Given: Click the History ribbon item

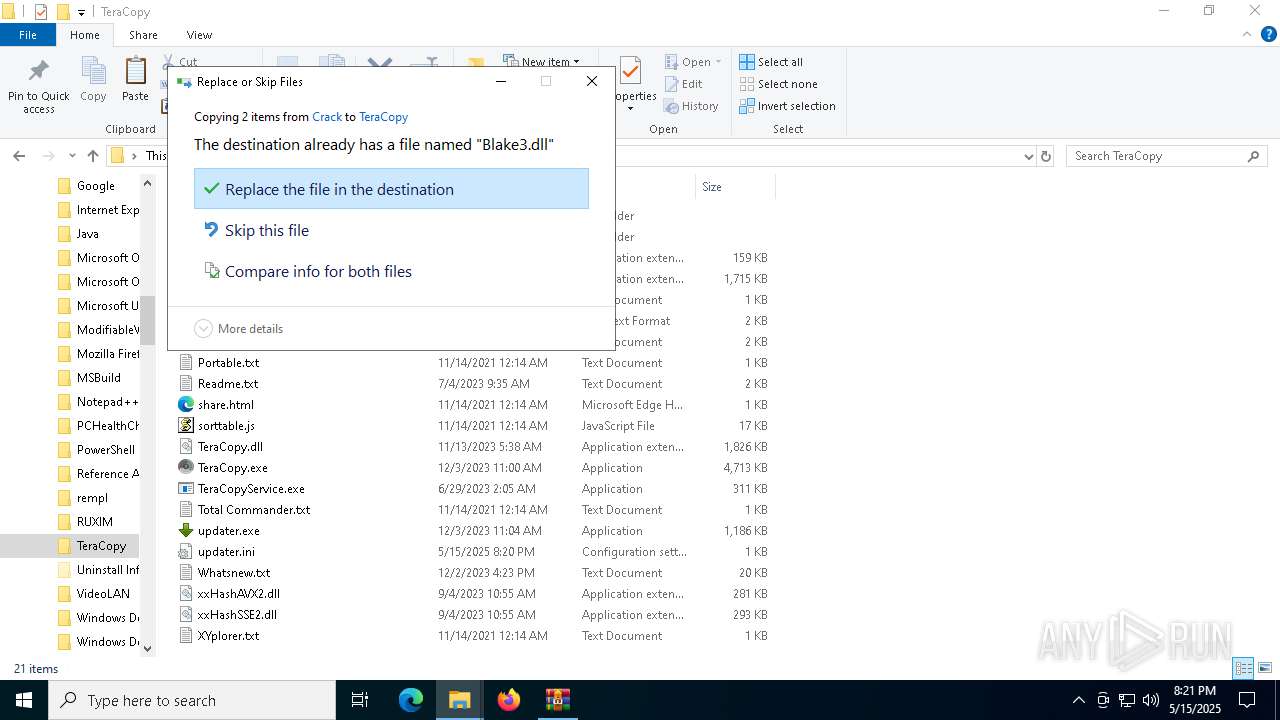Looking at the screenshot, I should pos(691,106).
